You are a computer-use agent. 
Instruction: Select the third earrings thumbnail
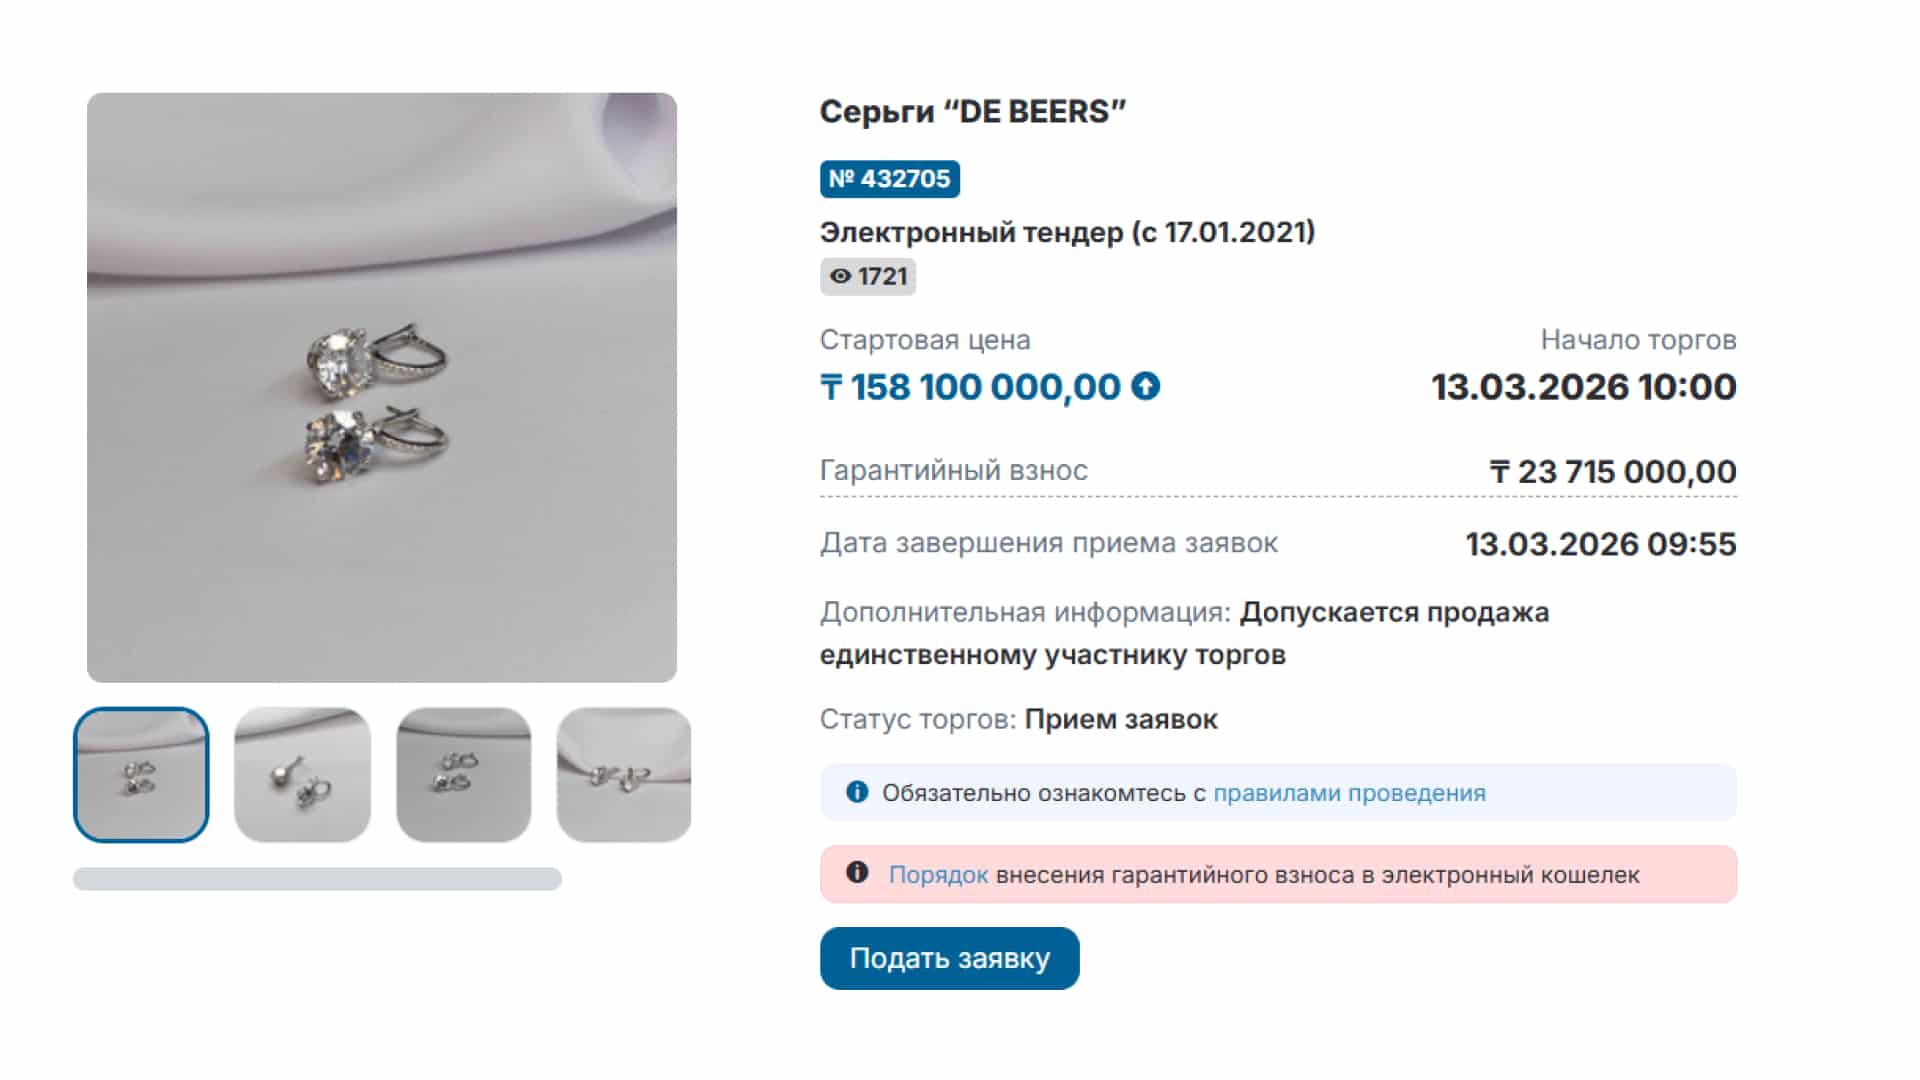[x=463, y=775]
